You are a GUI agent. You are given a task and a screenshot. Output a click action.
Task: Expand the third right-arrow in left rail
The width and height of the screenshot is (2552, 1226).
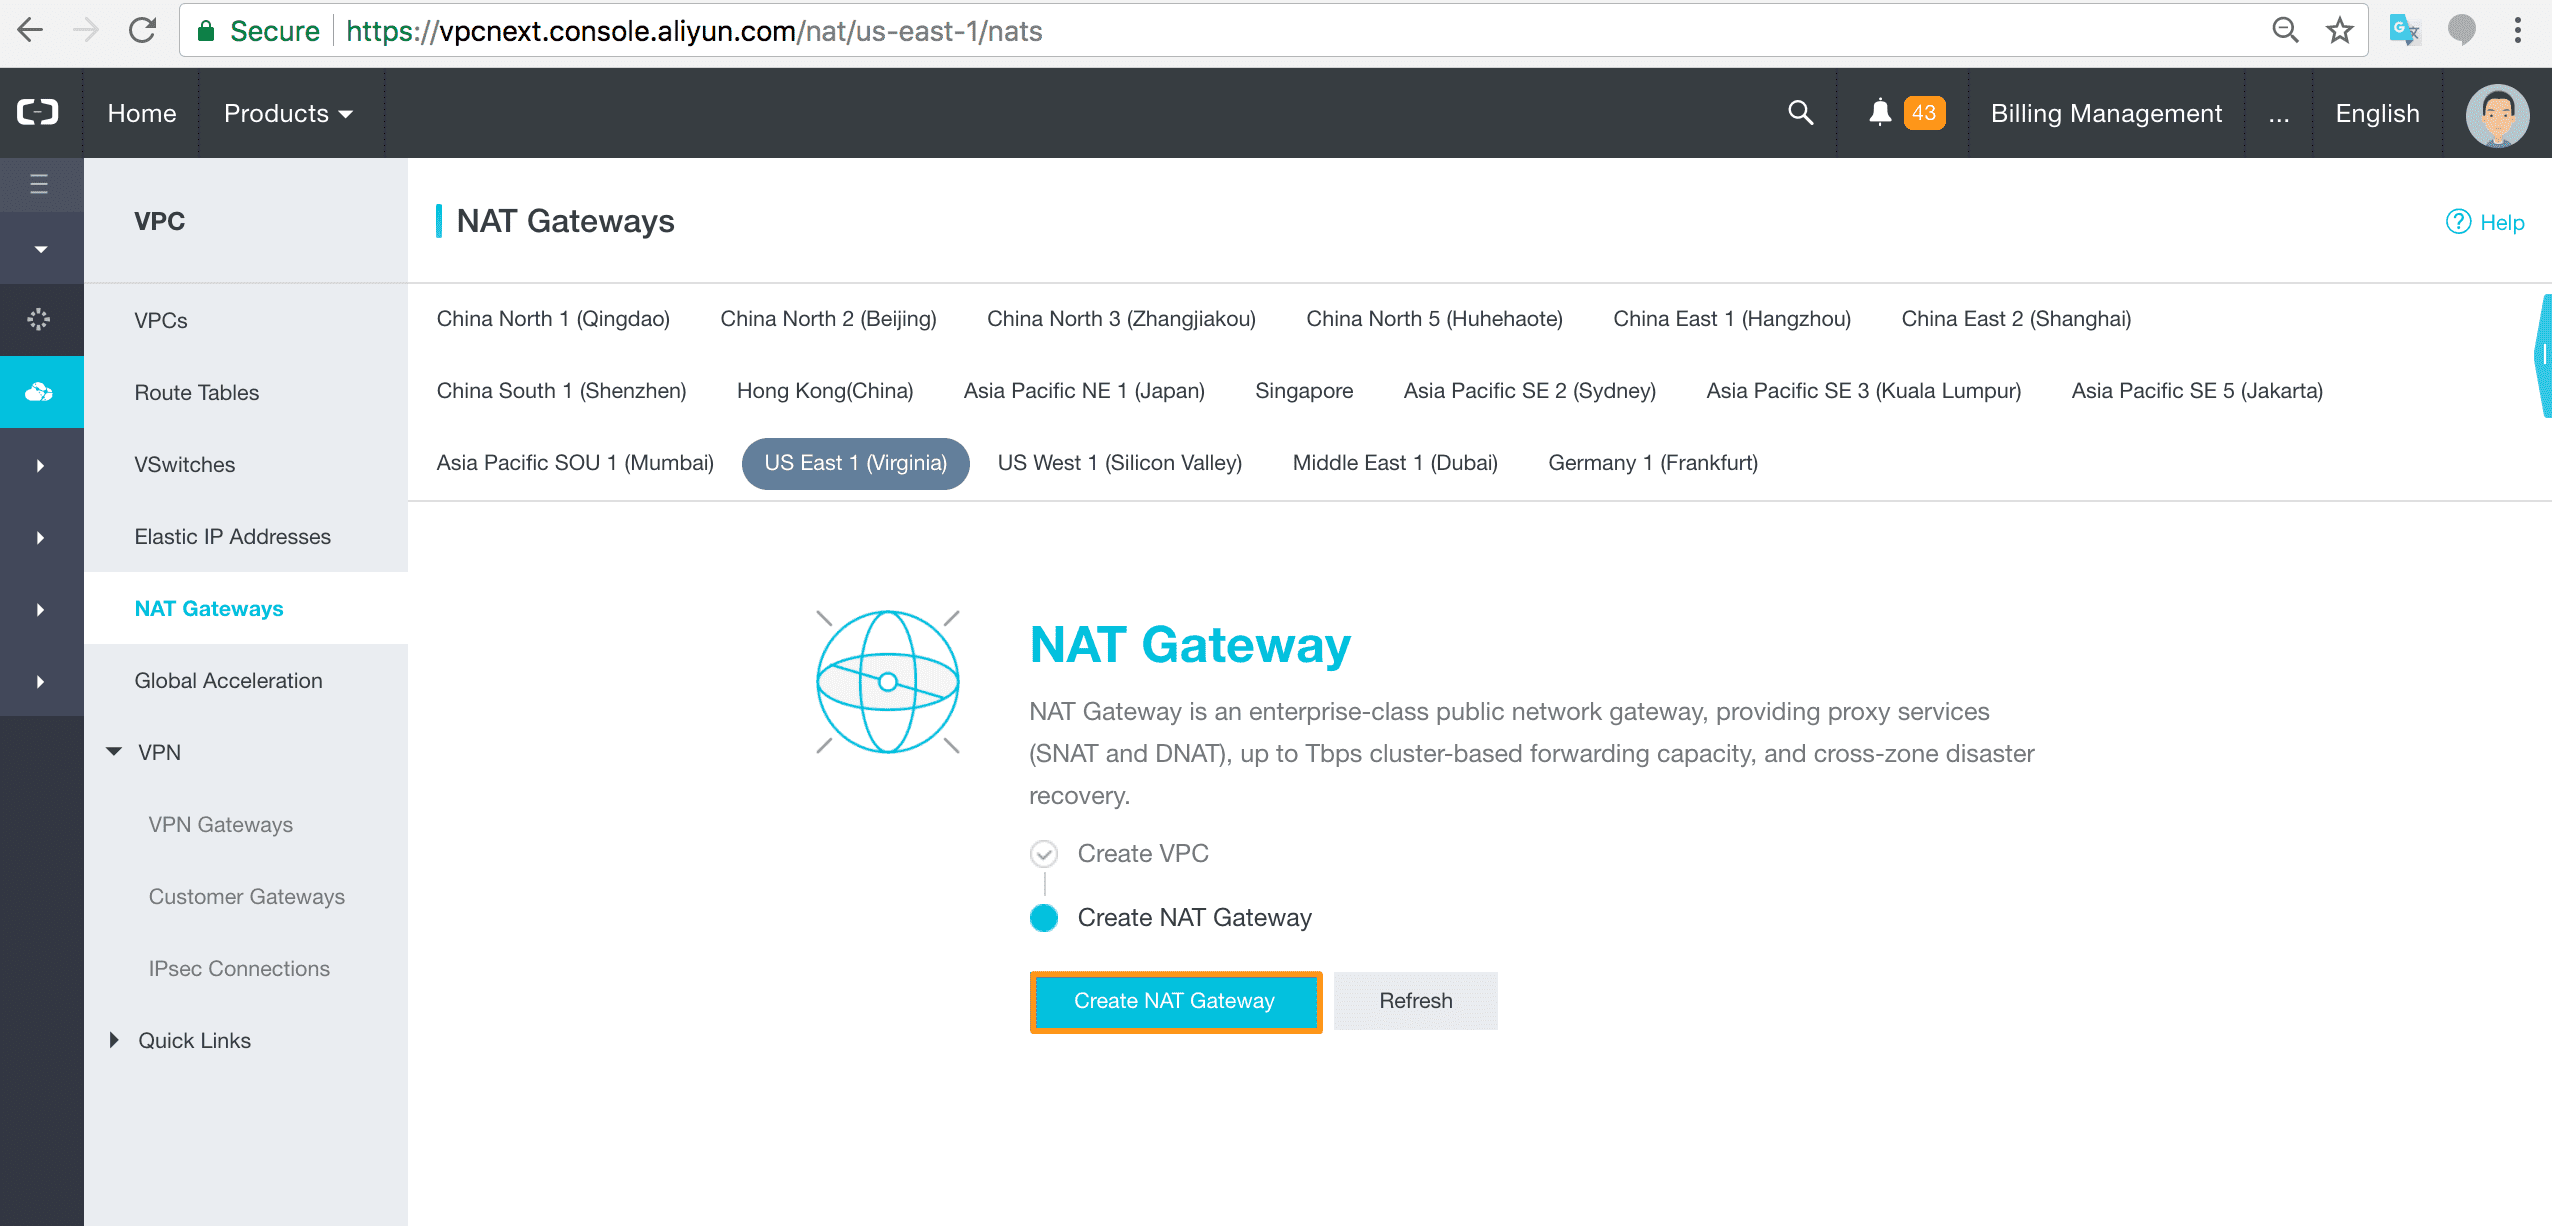(40, 609)
